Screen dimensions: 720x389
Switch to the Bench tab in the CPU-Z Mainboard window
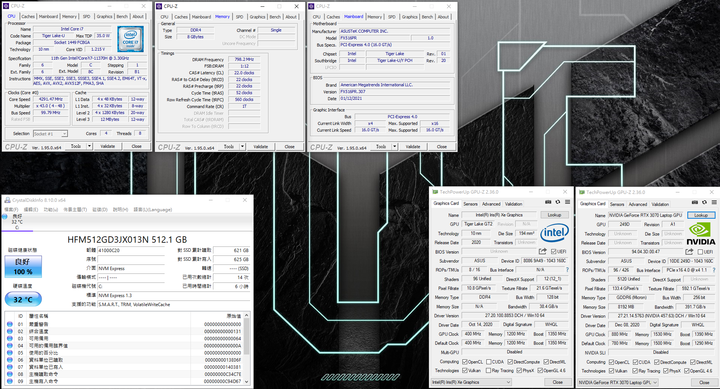pyautogui.click(x=427, y=17)
